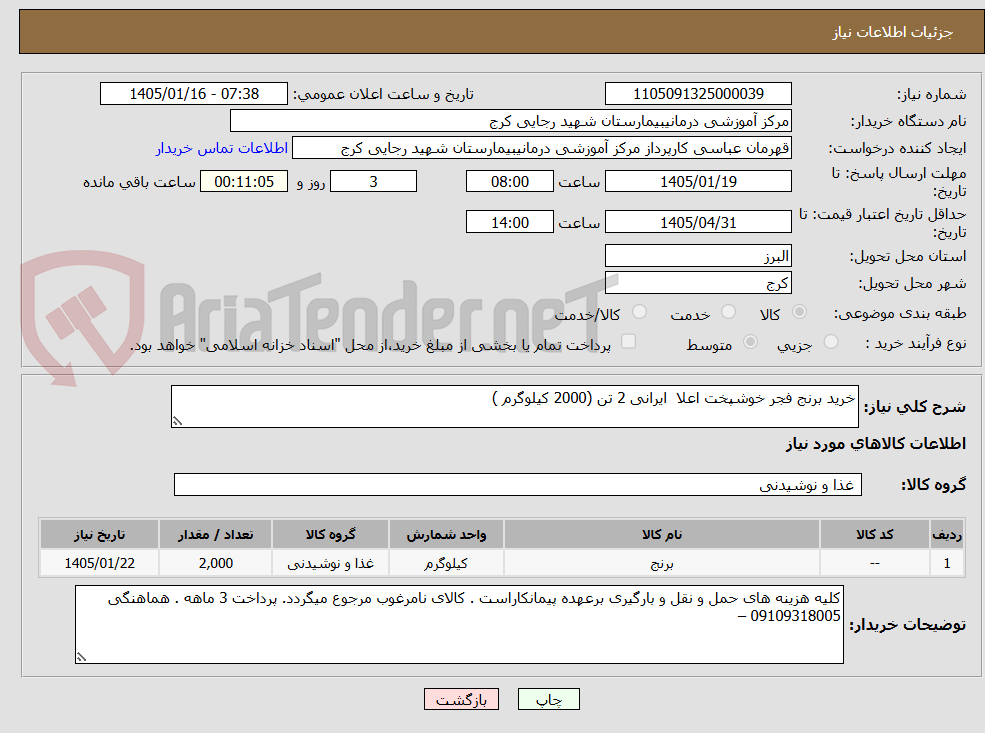Click the ساعت باقی مانده label
This screenshot has width=985, height=733.
pyautogui.click(x=139, y=182)
